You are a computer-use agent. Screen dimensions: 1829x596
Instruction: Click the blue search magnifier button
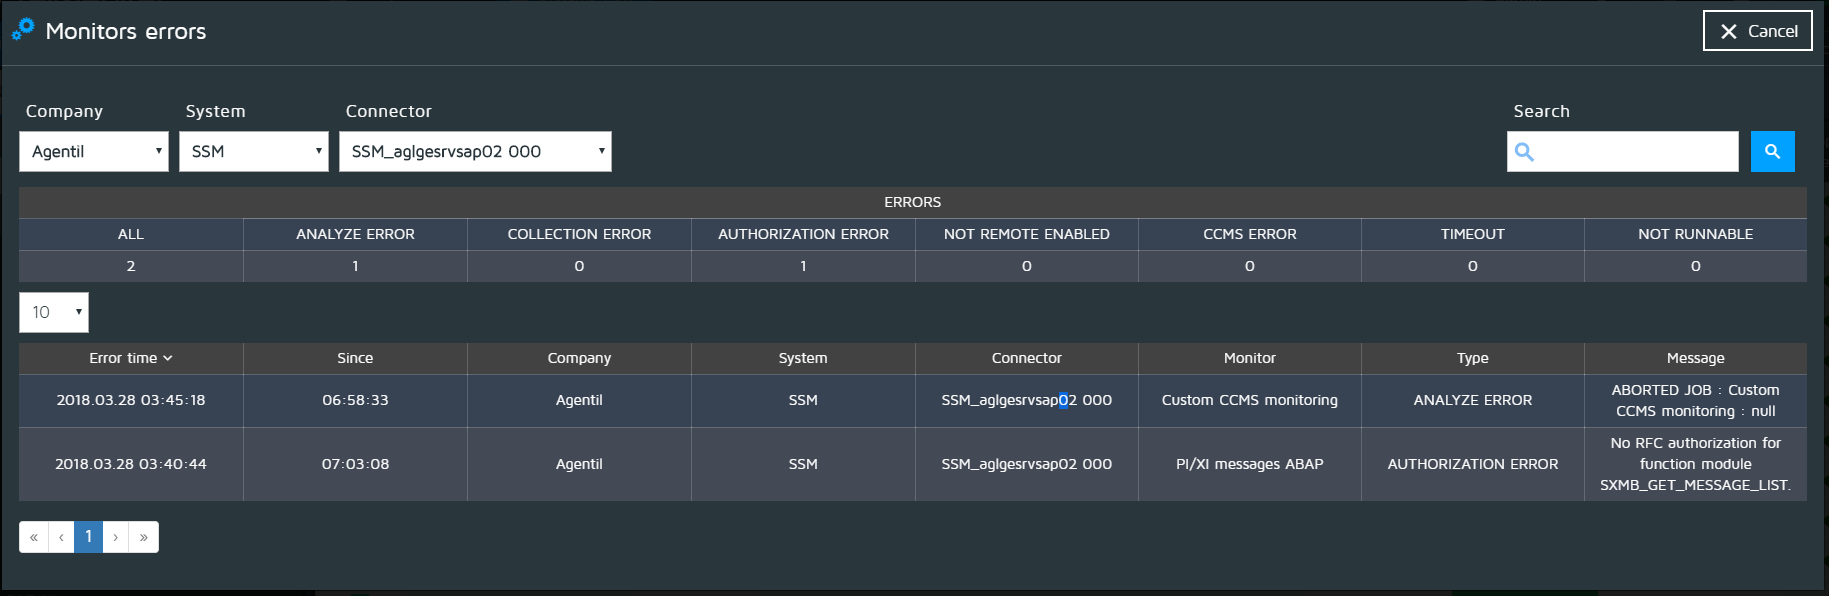(x=1772, y=152)
